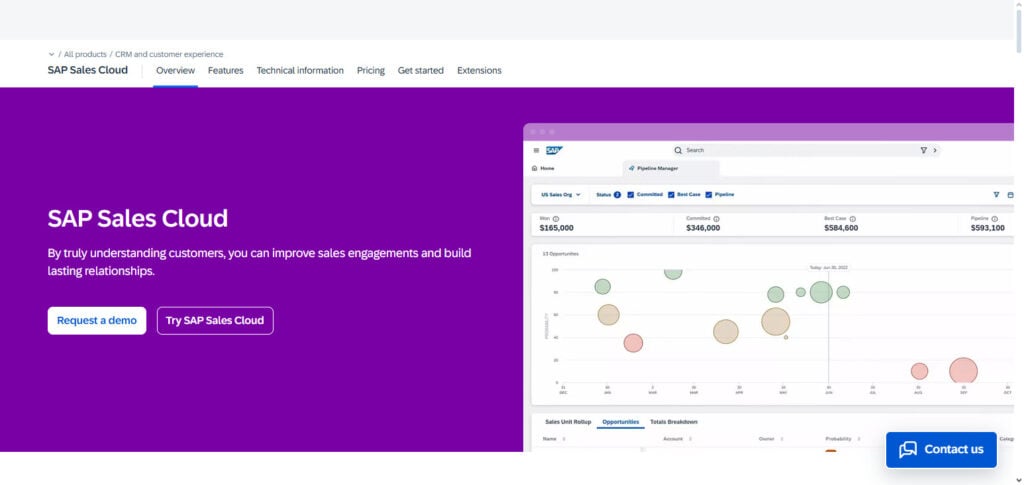Open CRM and customer experience breadcrumb
The image size is (1024, 485).
coord(169,54)
